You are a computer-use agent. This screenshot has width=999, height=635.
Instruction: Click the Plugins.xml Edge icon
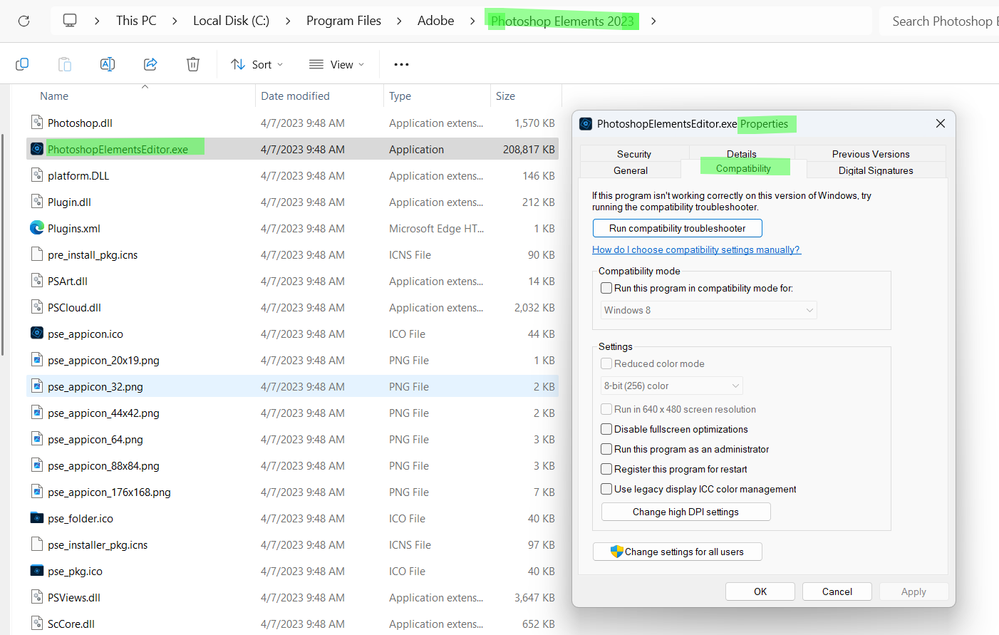click(37, 228)
